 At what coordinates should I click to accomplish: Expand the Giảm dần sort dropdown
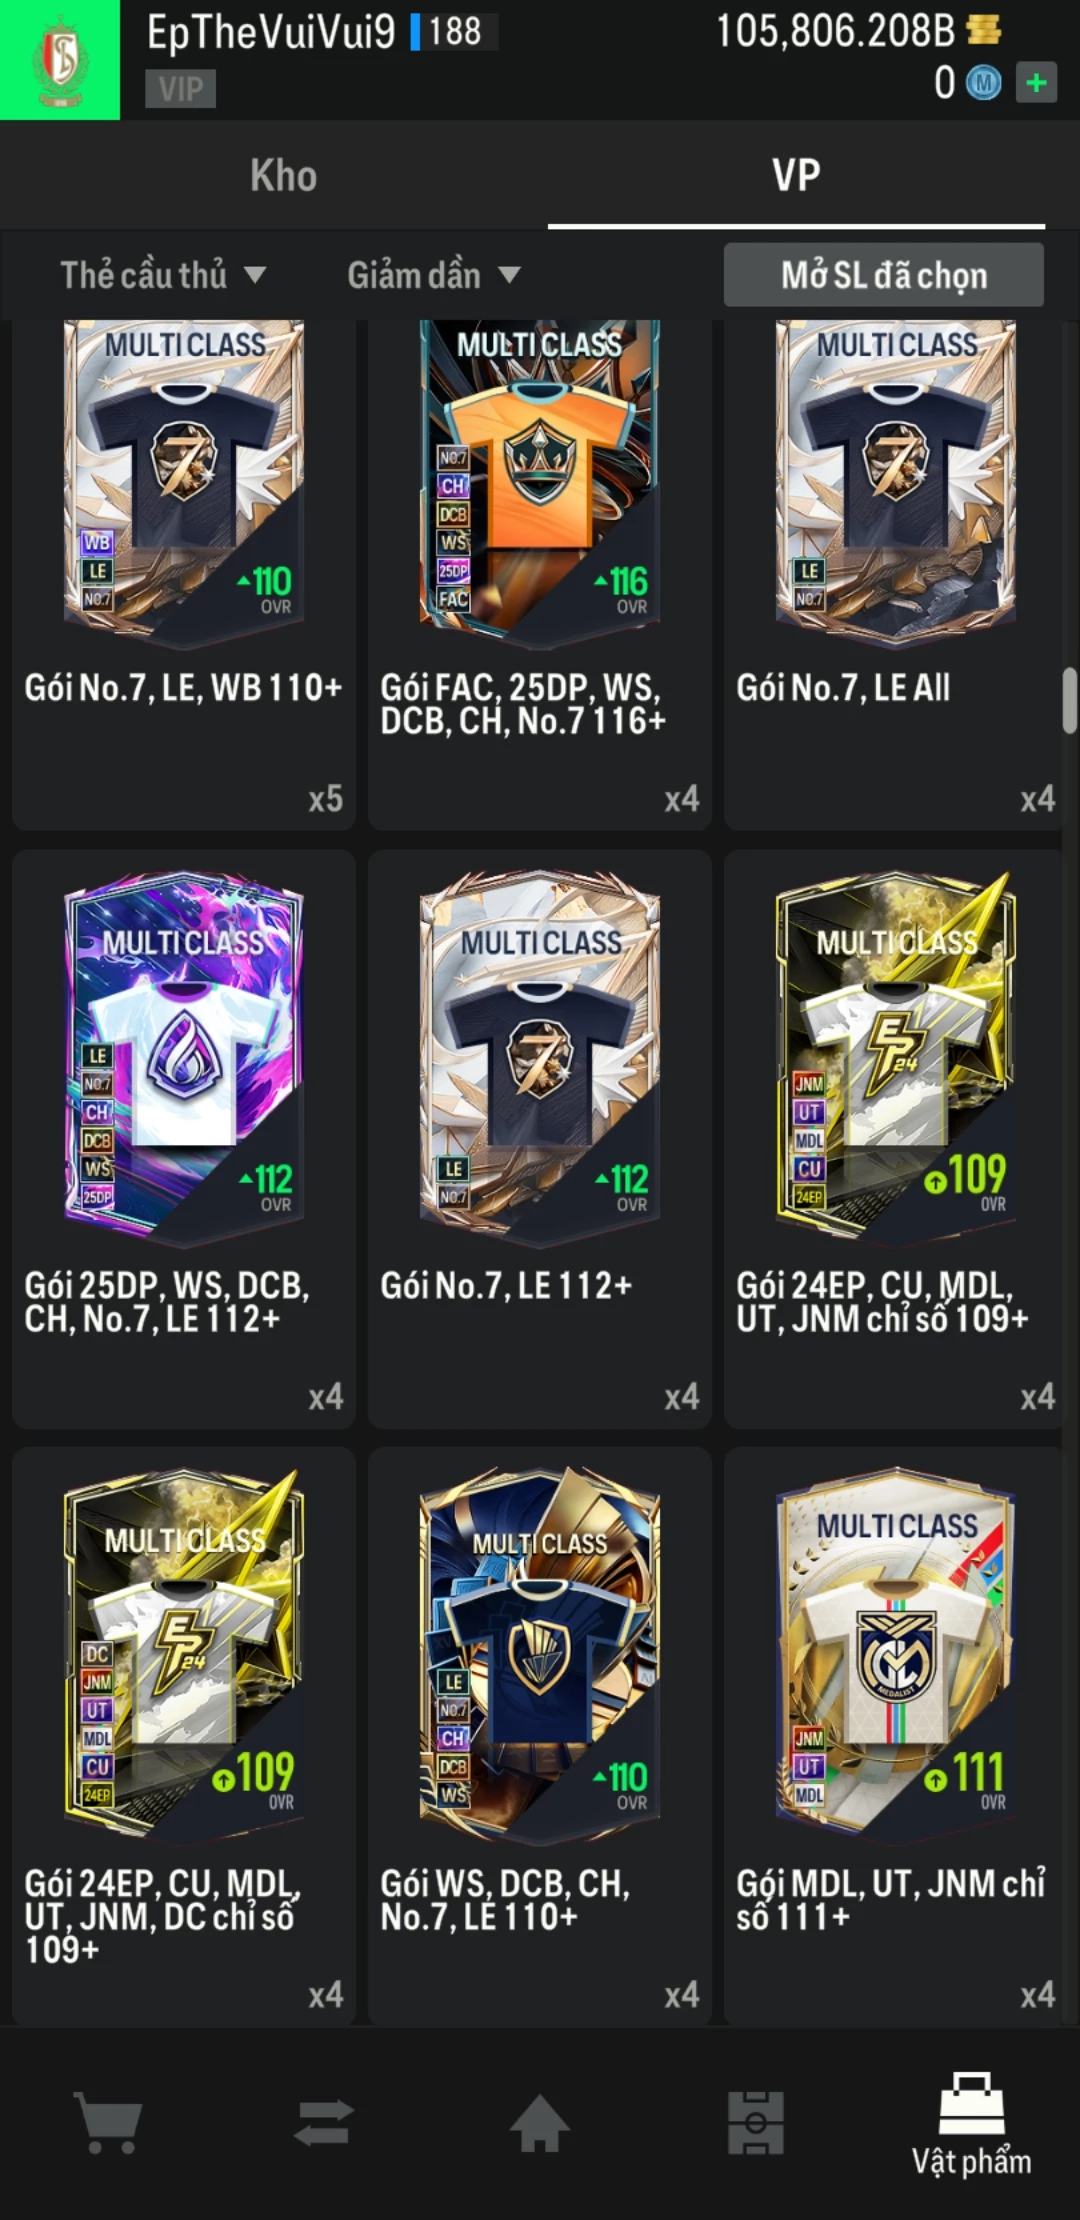[434, 275]
